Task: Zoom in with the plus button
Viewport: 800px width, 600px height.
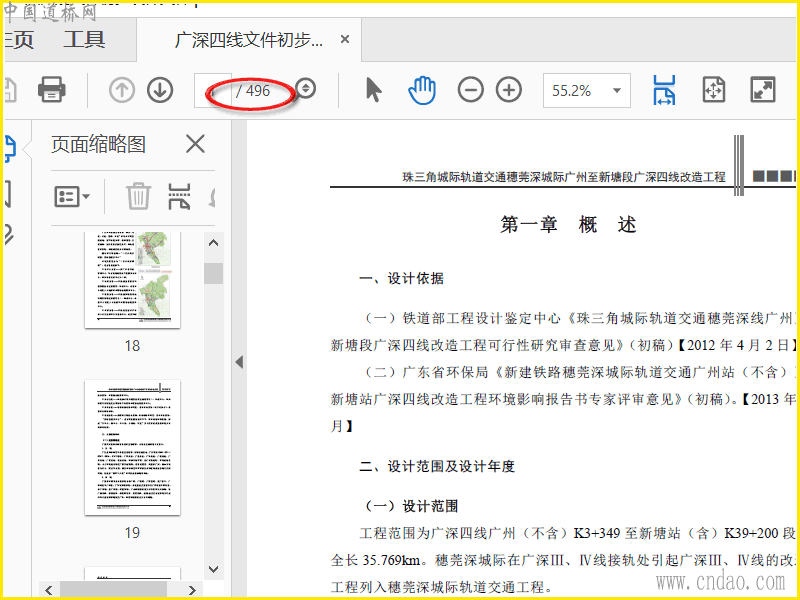Action: click(509, 90)
